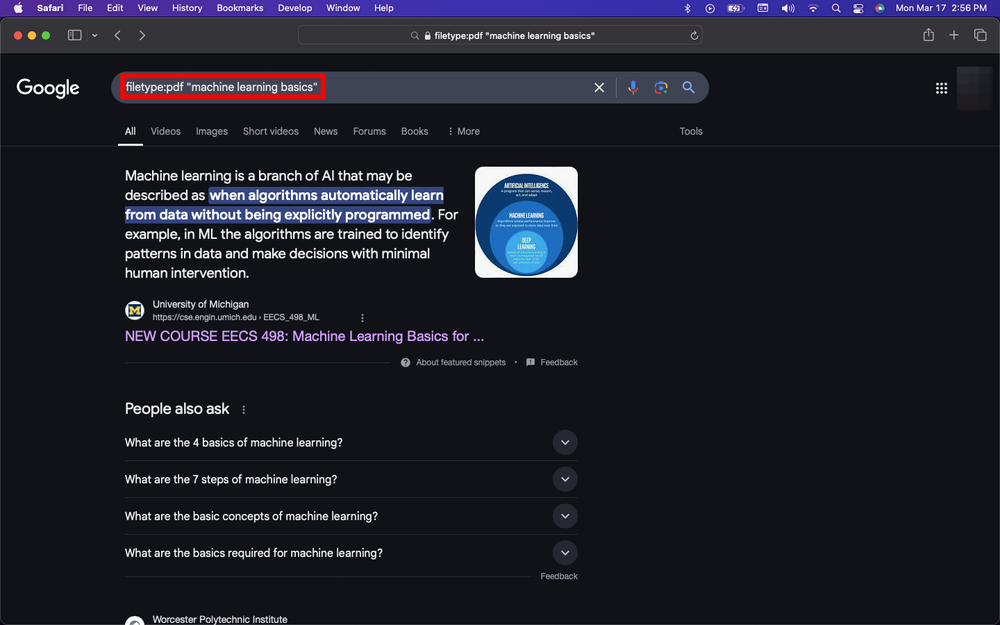Click About featured snippets link
This screenshot has width=1000, height=625.
[460, 362]
